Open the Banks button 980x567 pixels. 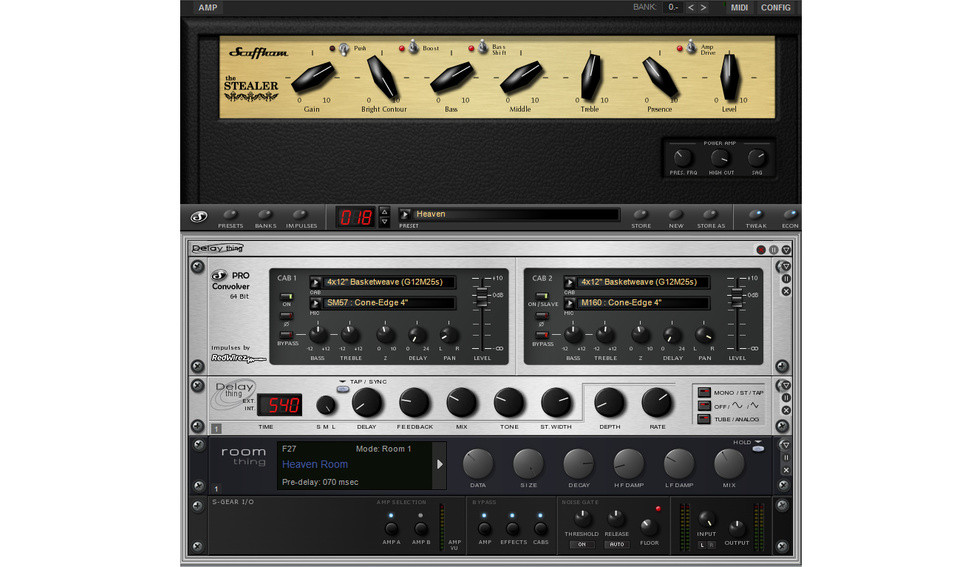point(265,215)
